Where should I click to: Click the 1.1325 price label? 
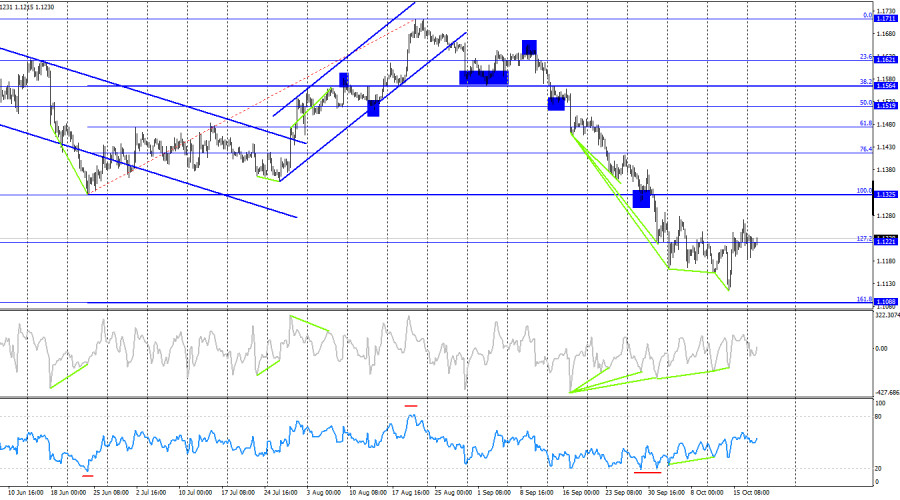886,195
